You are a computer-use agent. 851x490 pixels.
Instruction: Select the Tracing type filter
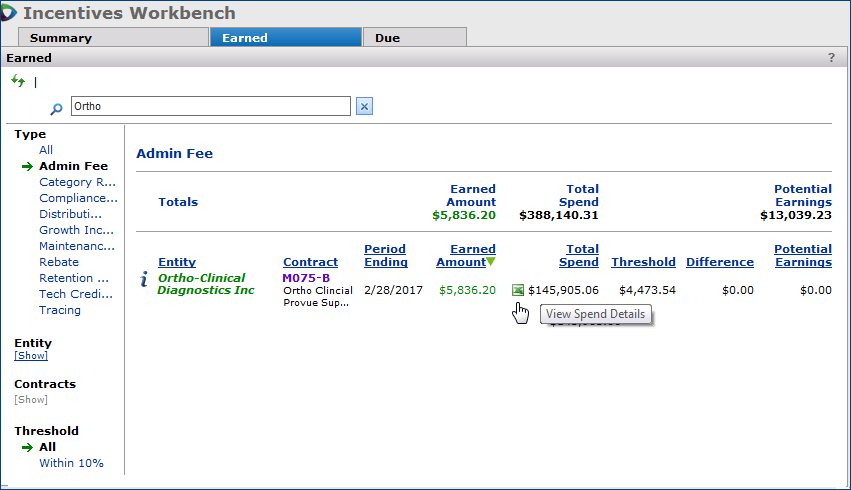coord(60,310)
